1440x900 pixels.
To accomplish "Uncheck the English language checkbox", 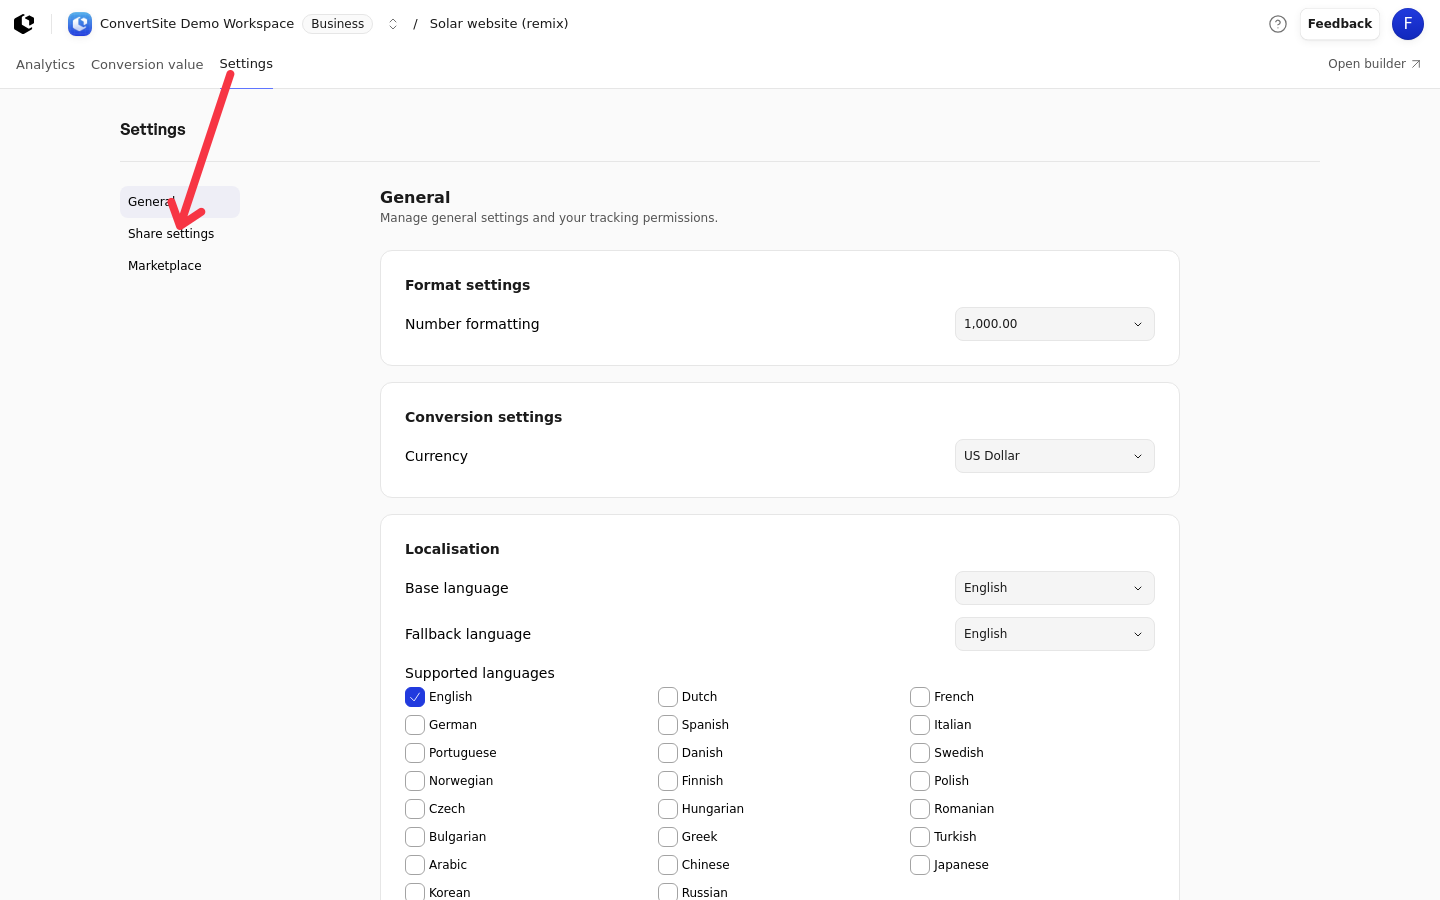I will (x=415, y=697).
